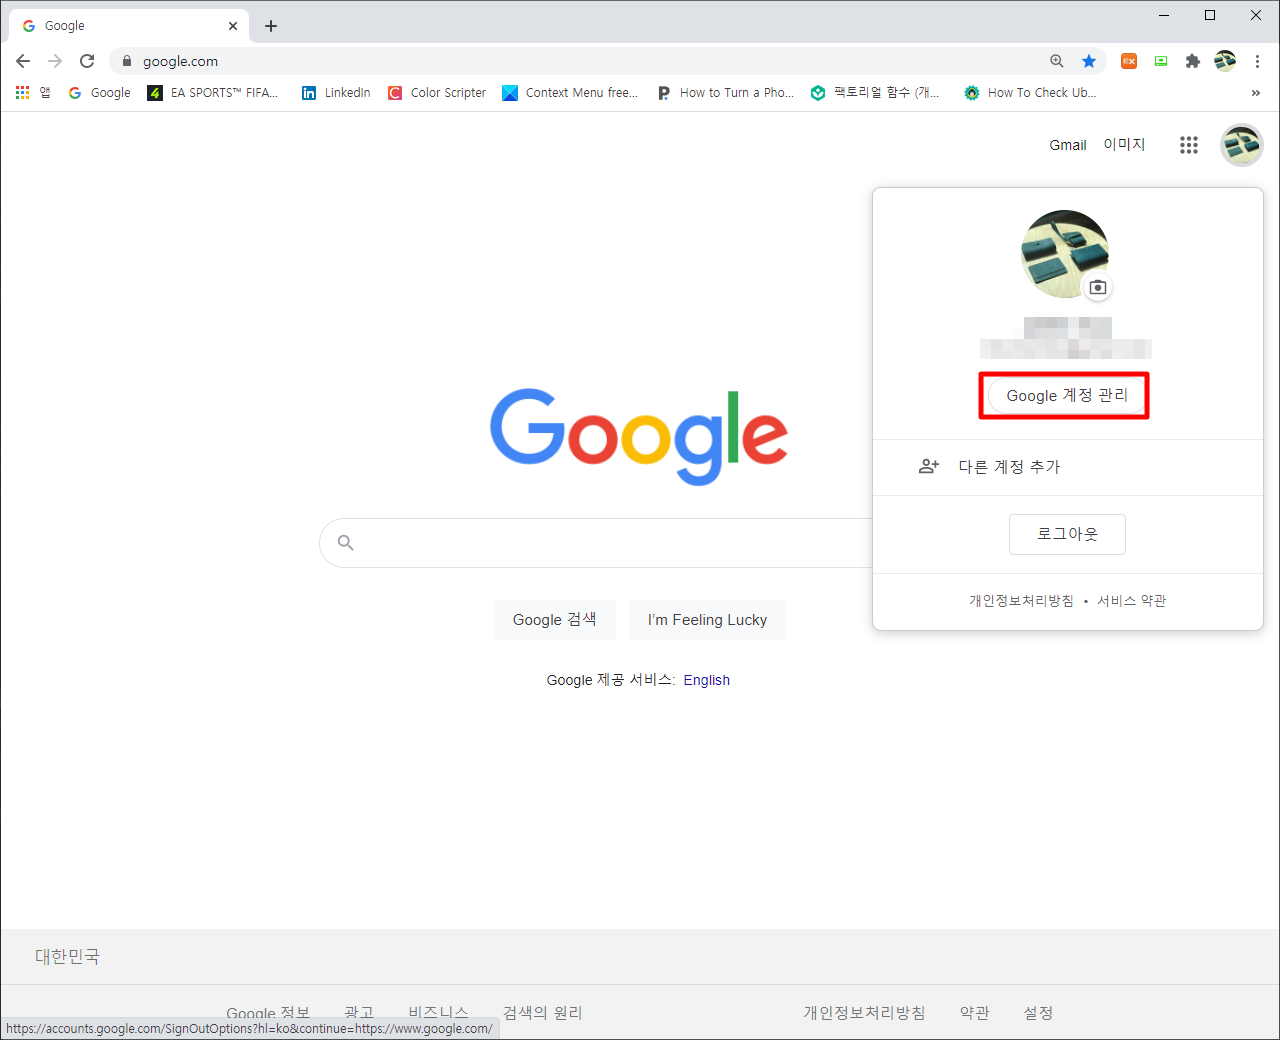1280x1040 pixels.
Task: Open 비즈니스 footer link
Action: pyautogui.click(x=438, y=1013)
